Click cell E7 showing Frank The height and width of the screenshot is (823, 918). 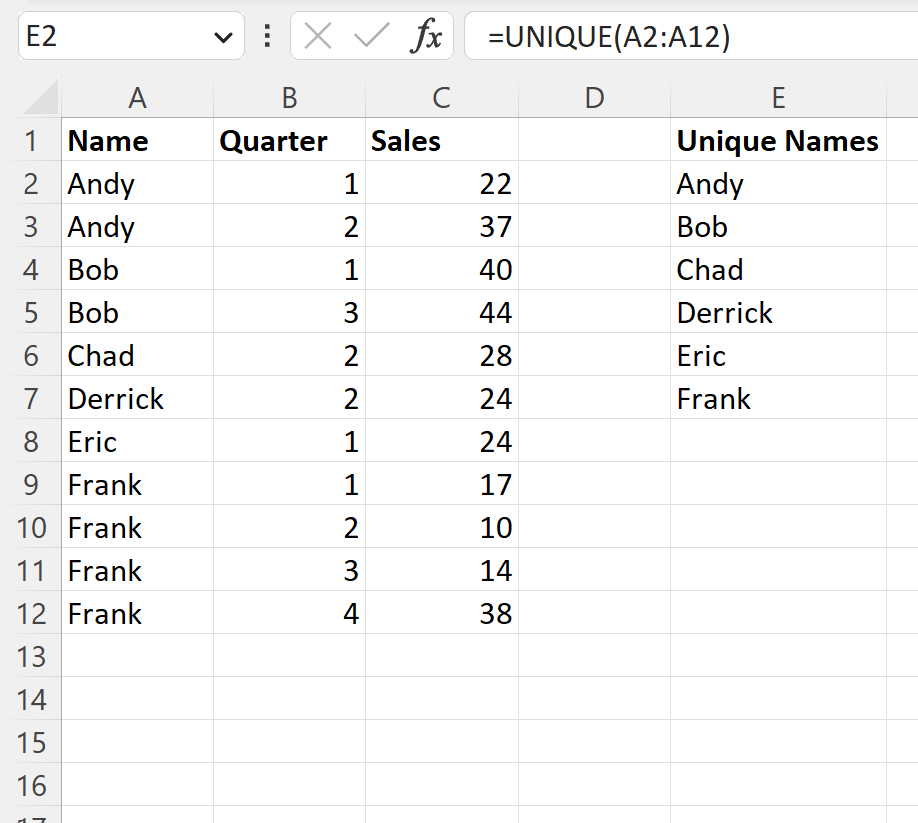point(778,398)
